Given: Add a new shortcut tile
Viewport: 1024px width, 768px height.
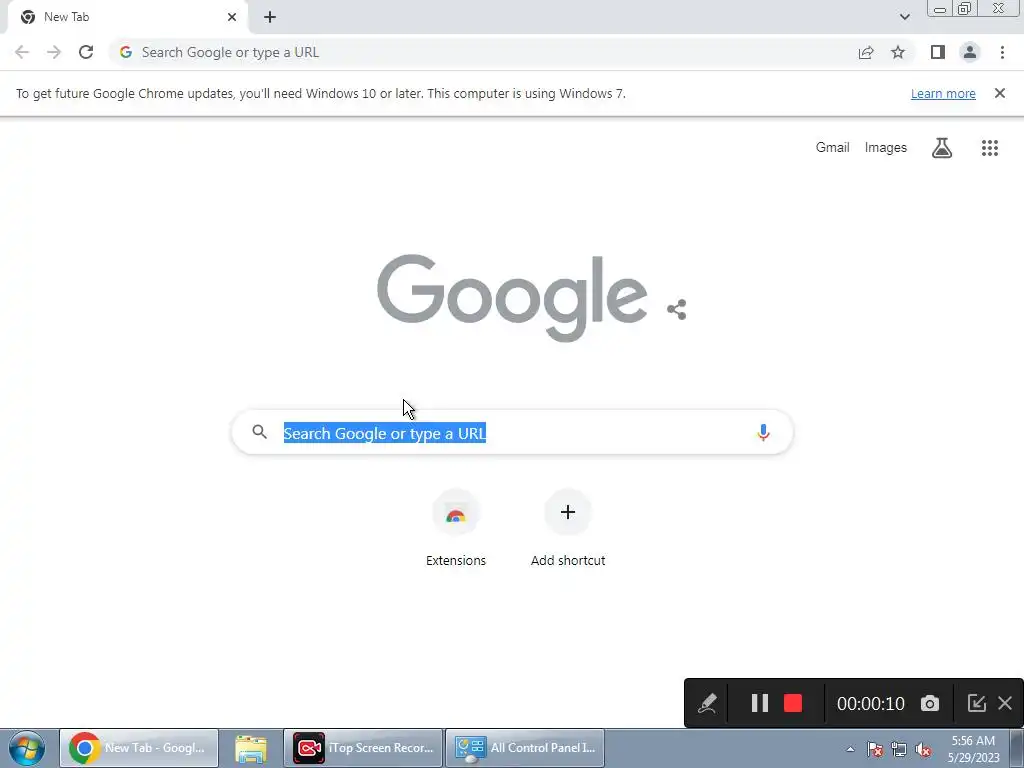Looking at the screenshot, I should click(x=568, y=528).
